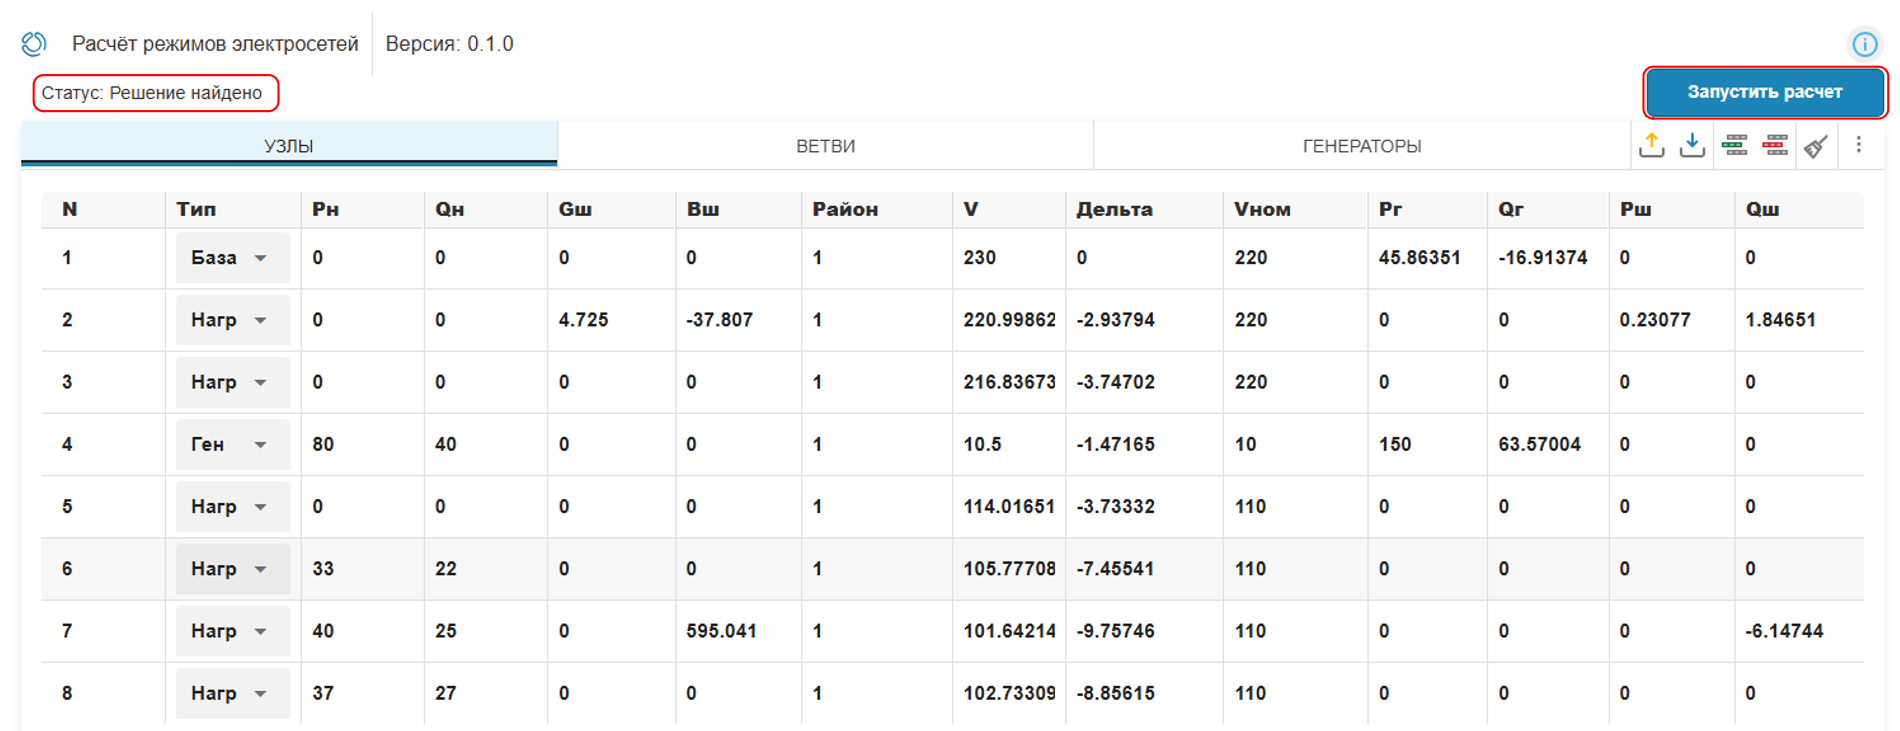Viewport: 1900px width, 731px height.
Task: Click the Дельта column header
Action: coord(1114,209)
